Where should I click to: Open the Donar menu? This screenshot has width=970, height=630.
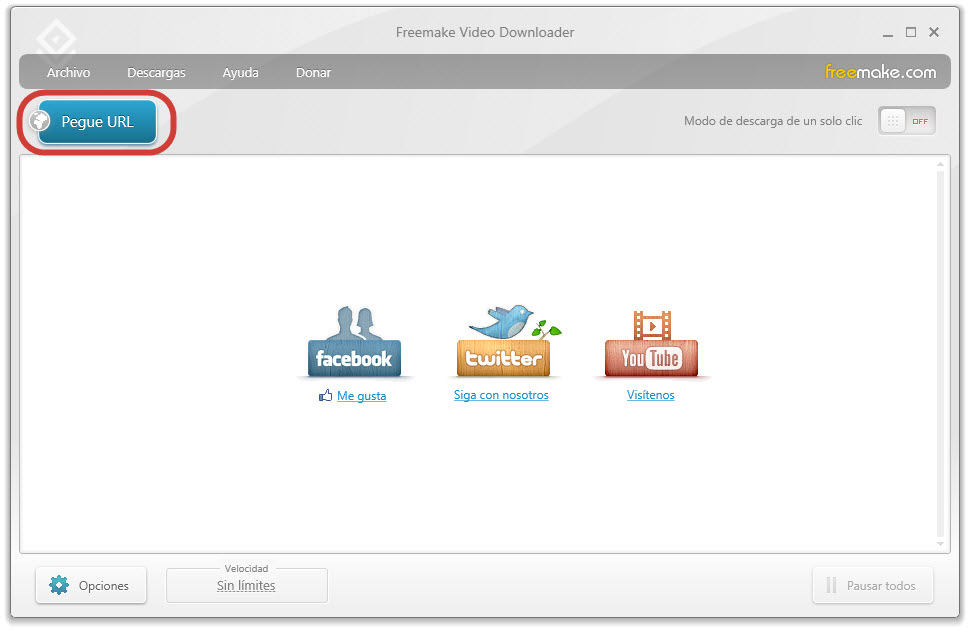pos(313,72)
